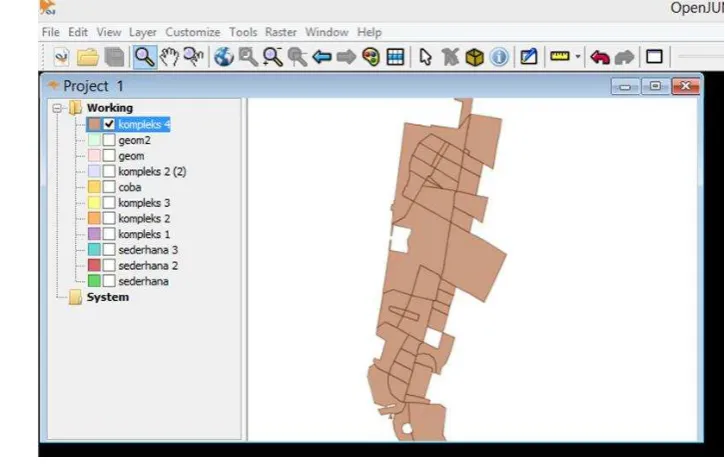Select the kompleks 2 (2) layer name

(x=152, y=171)
